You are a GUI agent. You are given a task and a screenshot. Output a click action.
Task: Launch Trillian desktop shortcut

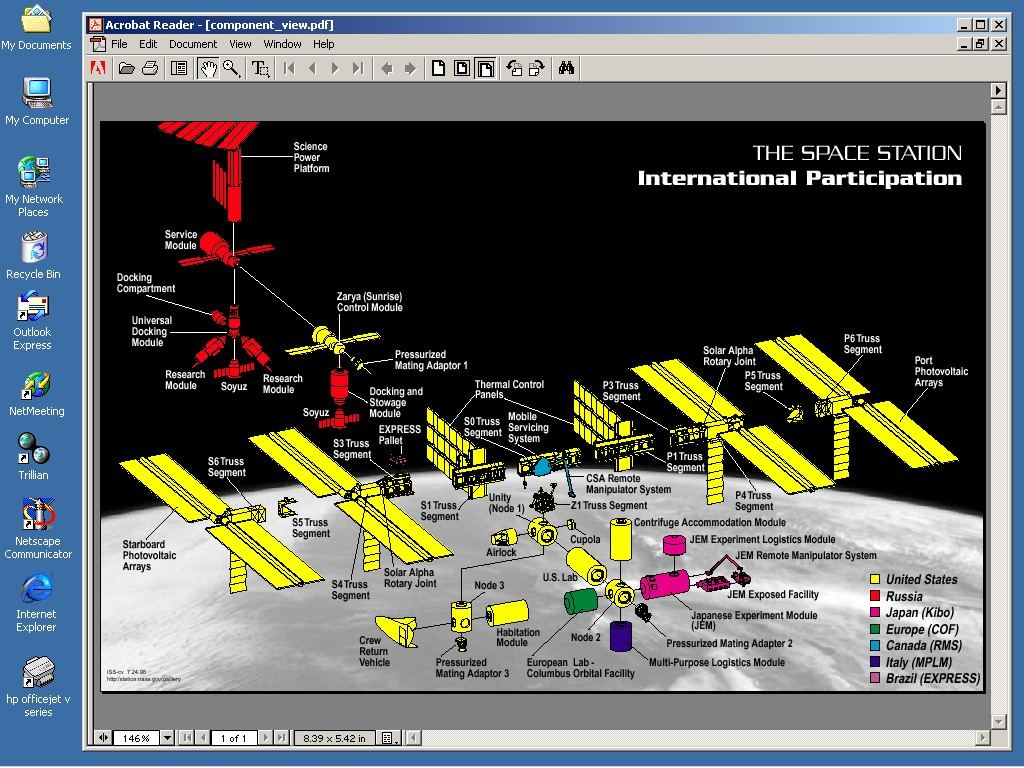pyautogui.click(x=33, y=456)
